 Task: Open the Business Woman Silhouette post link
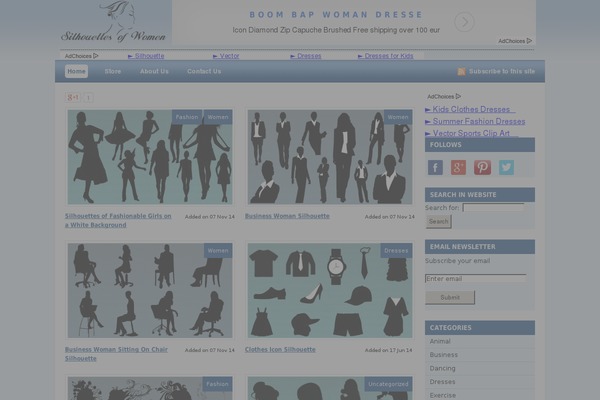tap(287, 216)
